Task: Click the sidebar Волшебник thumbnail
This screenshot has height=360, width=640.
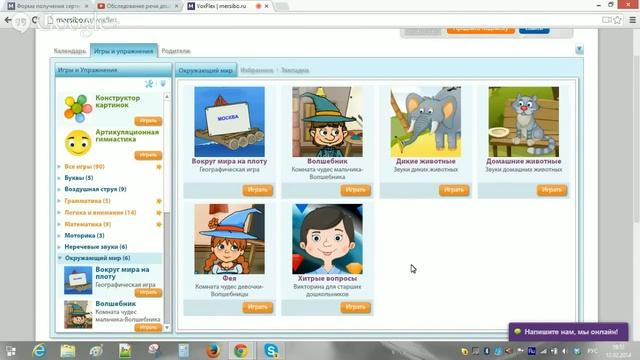Action: pos(78,314)
